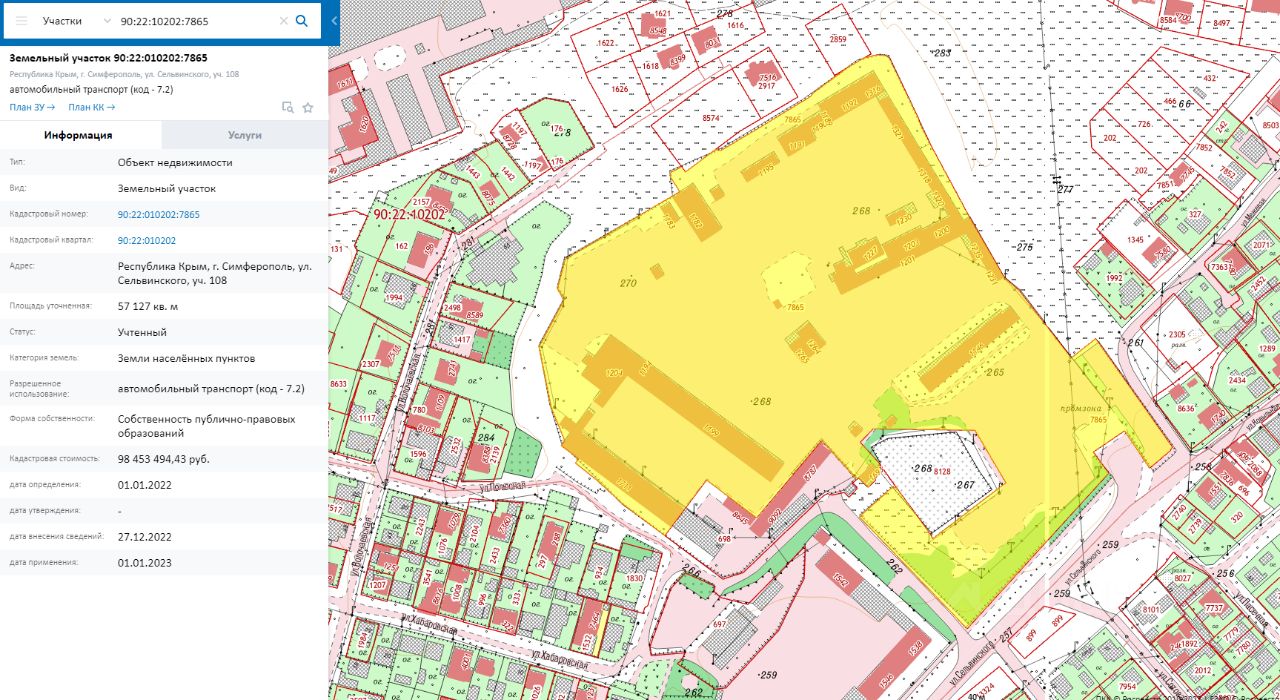Image resolution: width=1280 pixels, height=700 pixels.
Task: Select the status value Учтенный
Action: (142, 332)
